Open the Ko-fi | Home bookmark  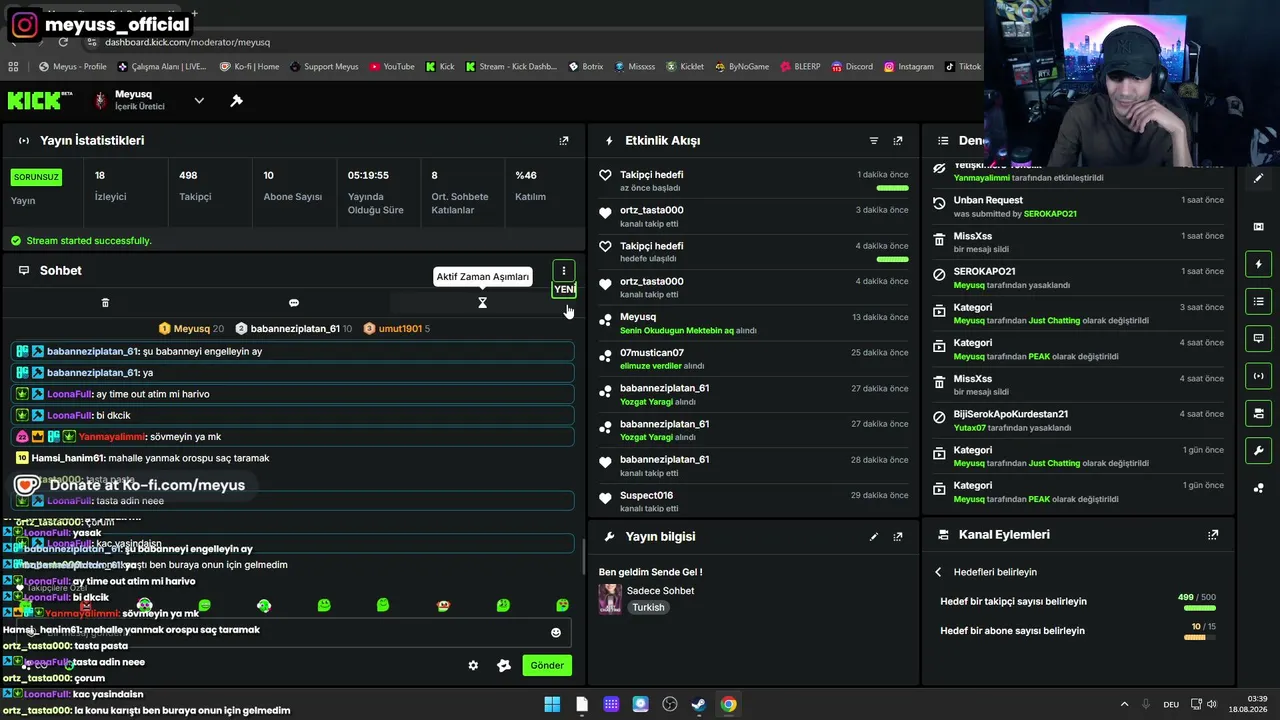[x=250, y=67]
